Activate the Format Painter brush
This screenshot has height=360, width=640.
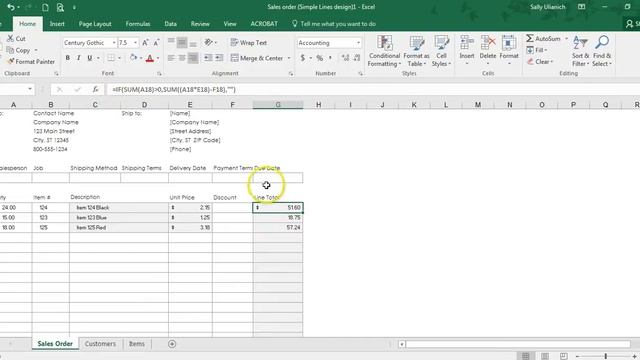pos(10,62)
